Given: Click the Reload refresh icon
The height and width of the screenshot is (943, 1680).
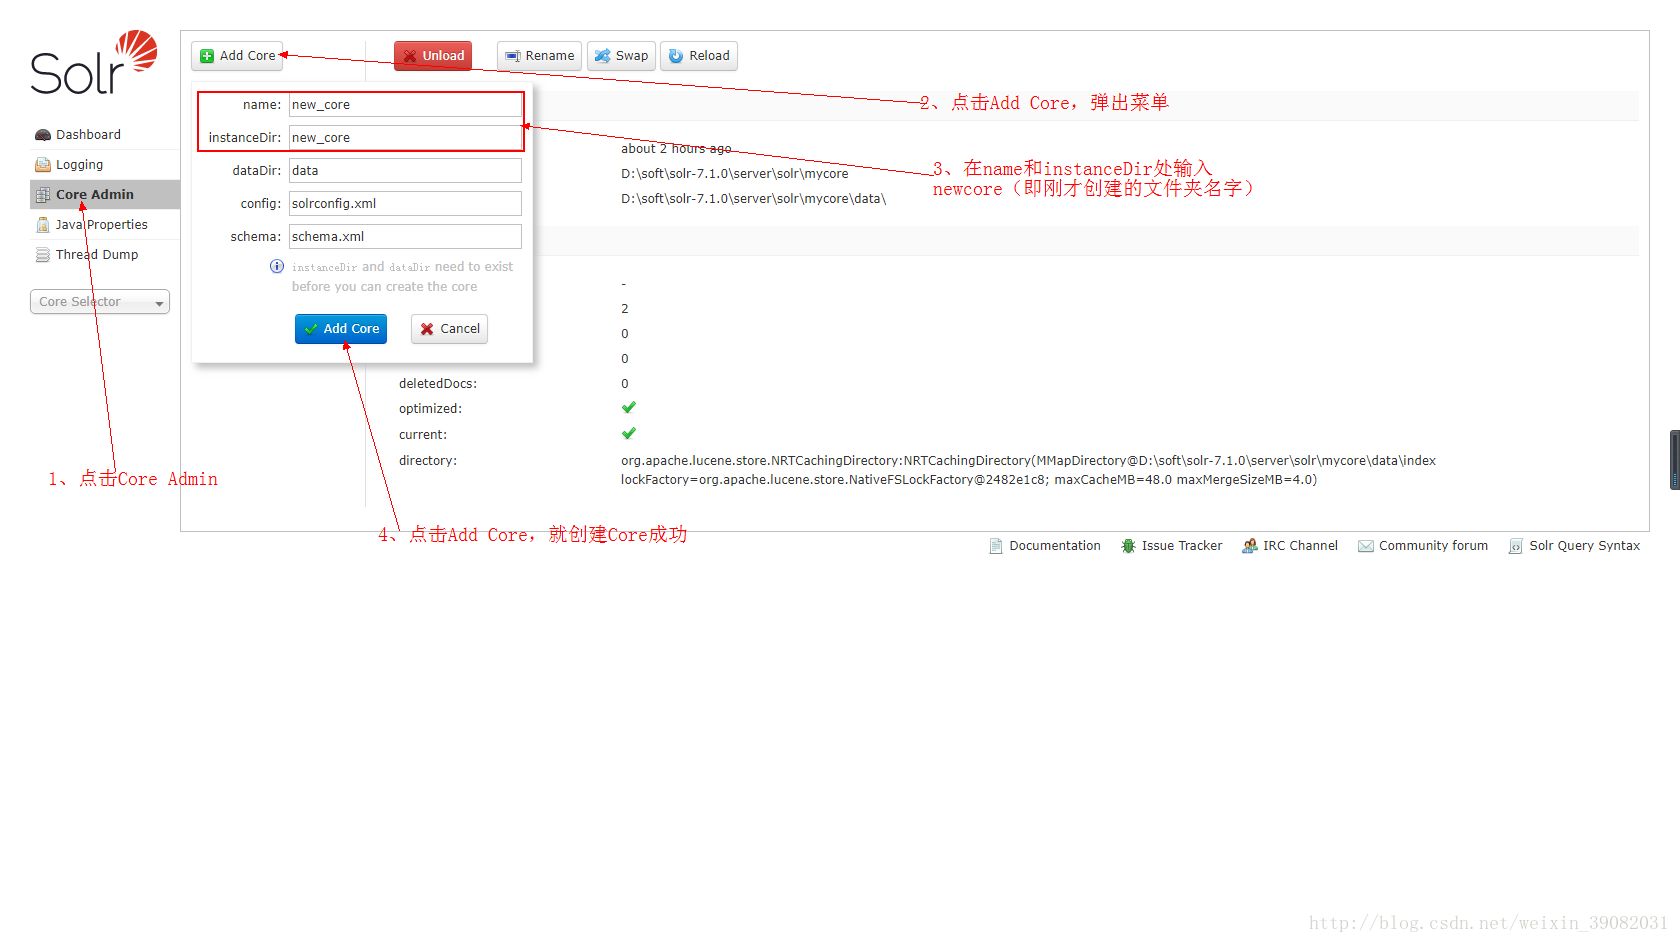Looking at the screenshot, I should point(676,56).
